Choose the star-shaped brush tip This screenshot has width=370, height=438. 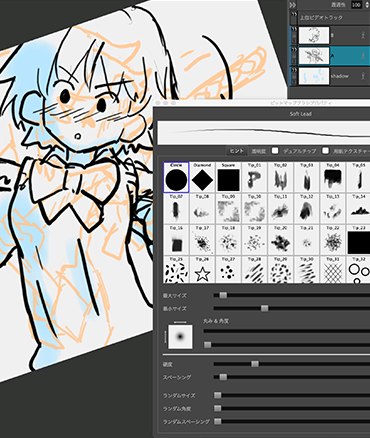coord(202,270)
